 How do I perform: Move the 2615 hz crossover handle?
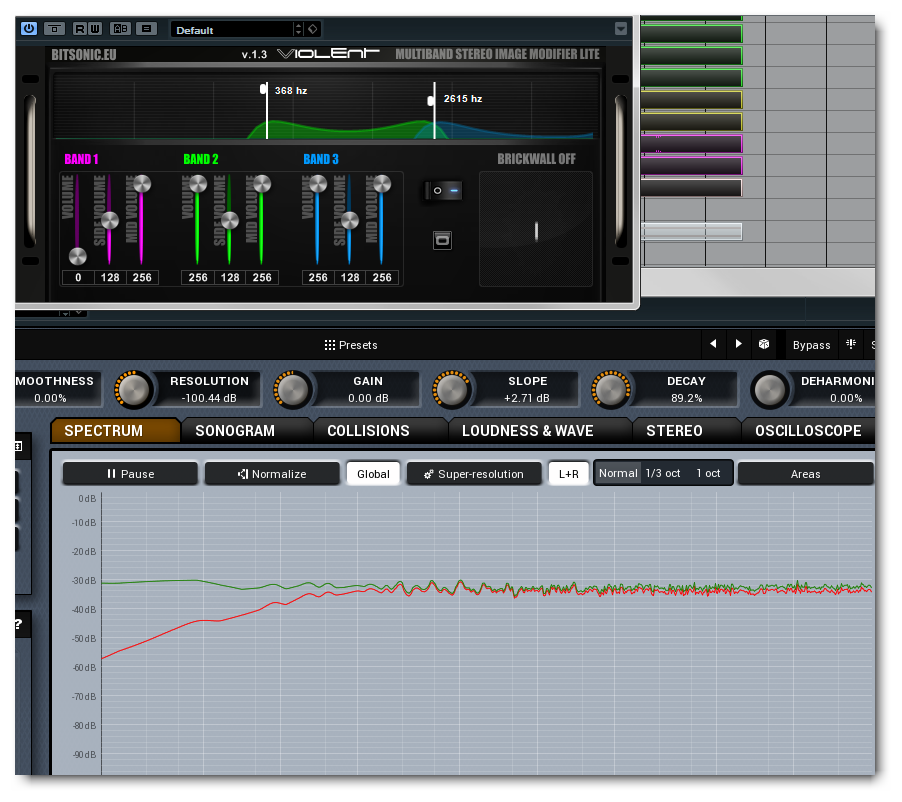click(x=431, y=101)
